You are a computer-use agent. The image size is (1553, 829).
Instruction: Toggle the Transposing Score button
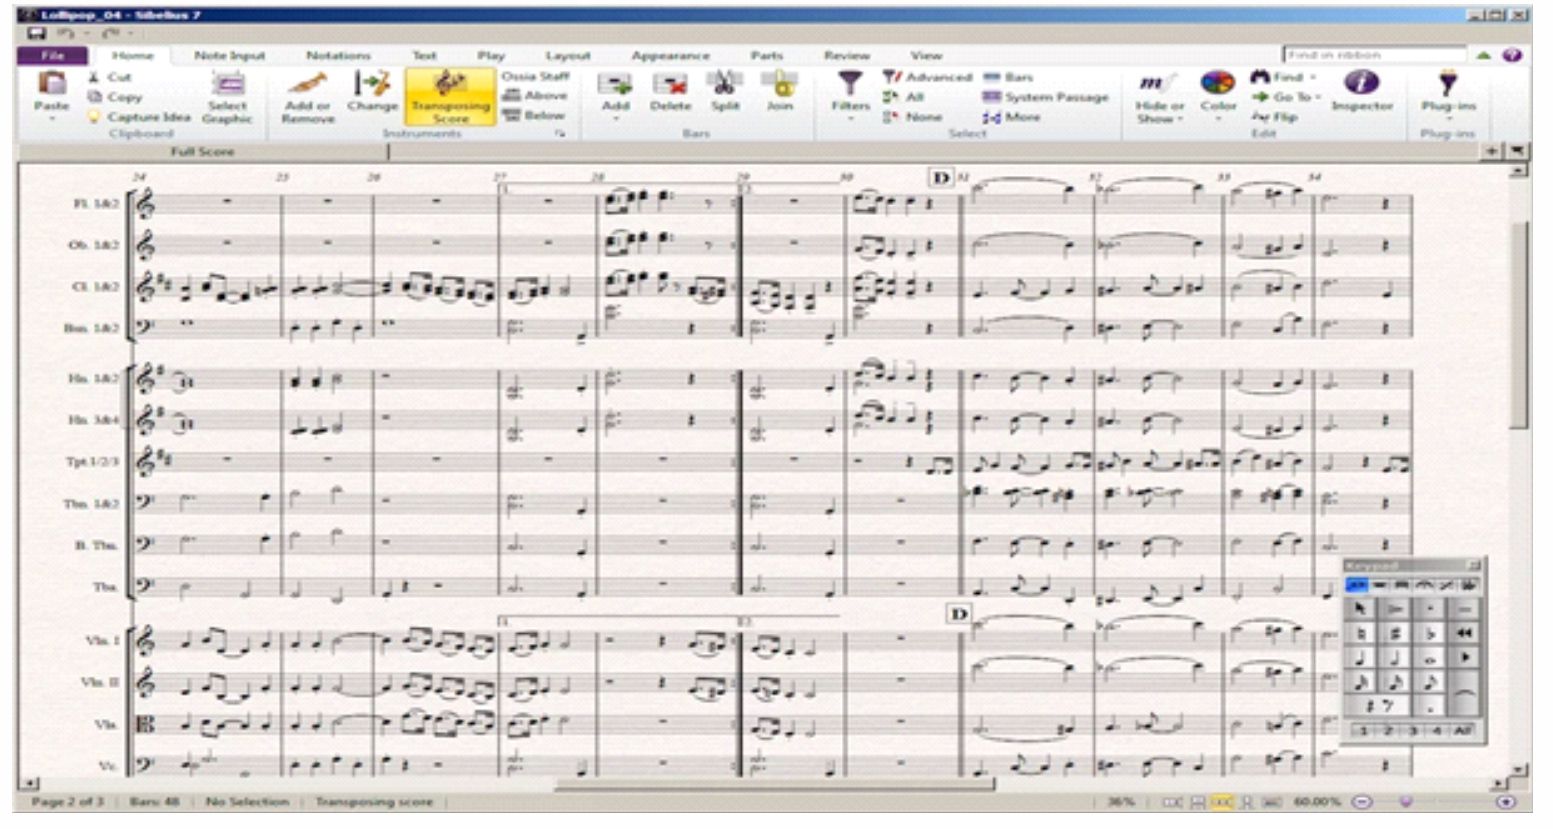pyautogui.click(x=450, y=97)
